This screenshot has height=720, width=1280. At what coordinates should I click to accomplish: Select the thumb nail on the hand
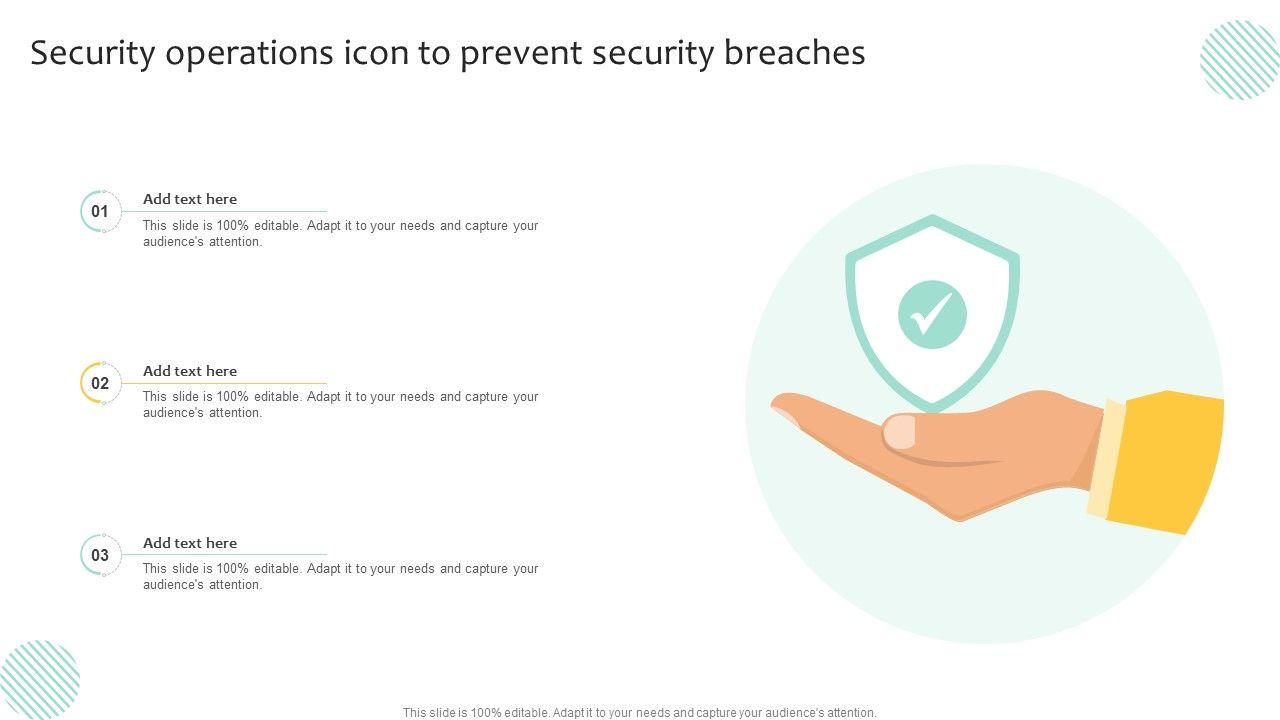[900, 432]
